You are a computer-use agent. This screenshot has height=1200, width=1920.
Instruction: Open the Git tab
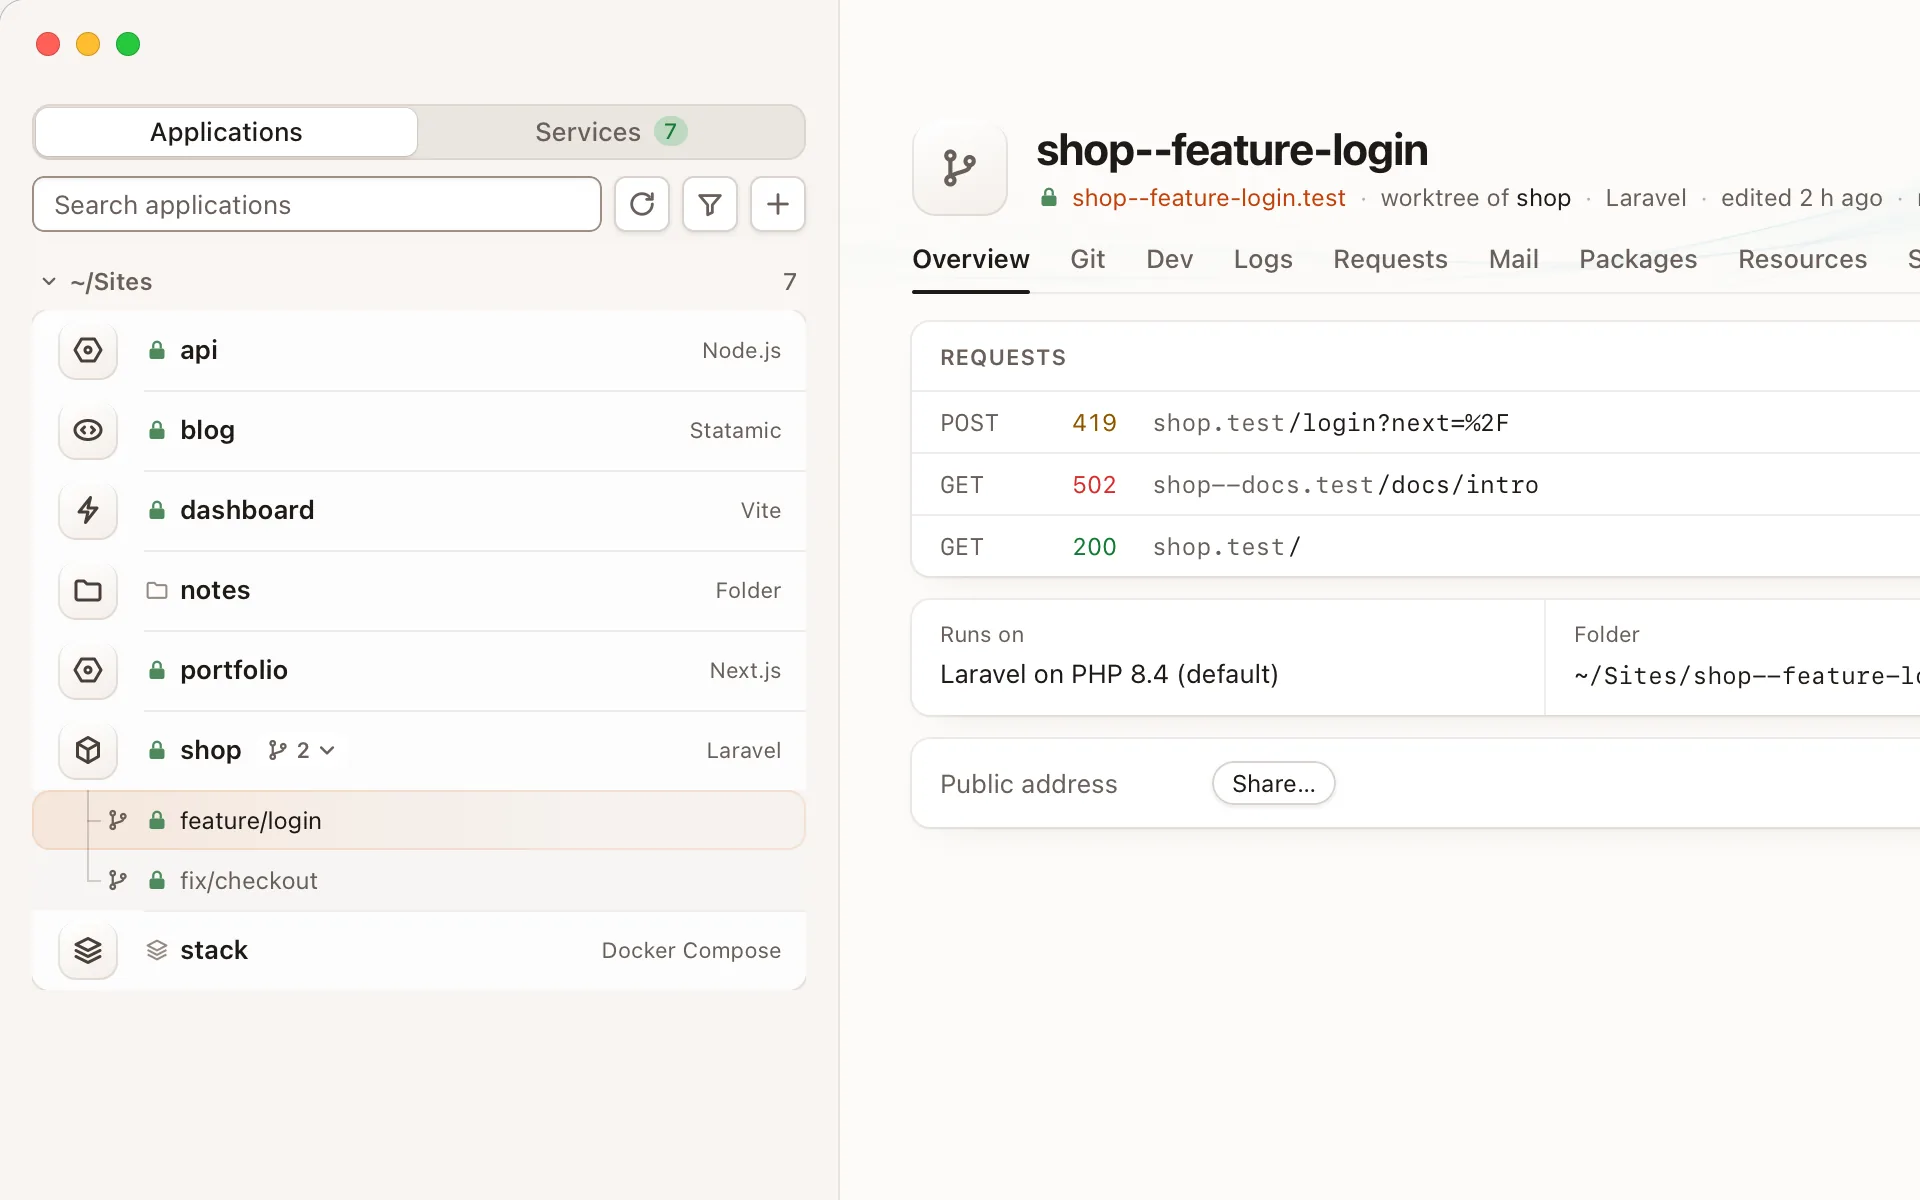click(x=1087, y=259)
